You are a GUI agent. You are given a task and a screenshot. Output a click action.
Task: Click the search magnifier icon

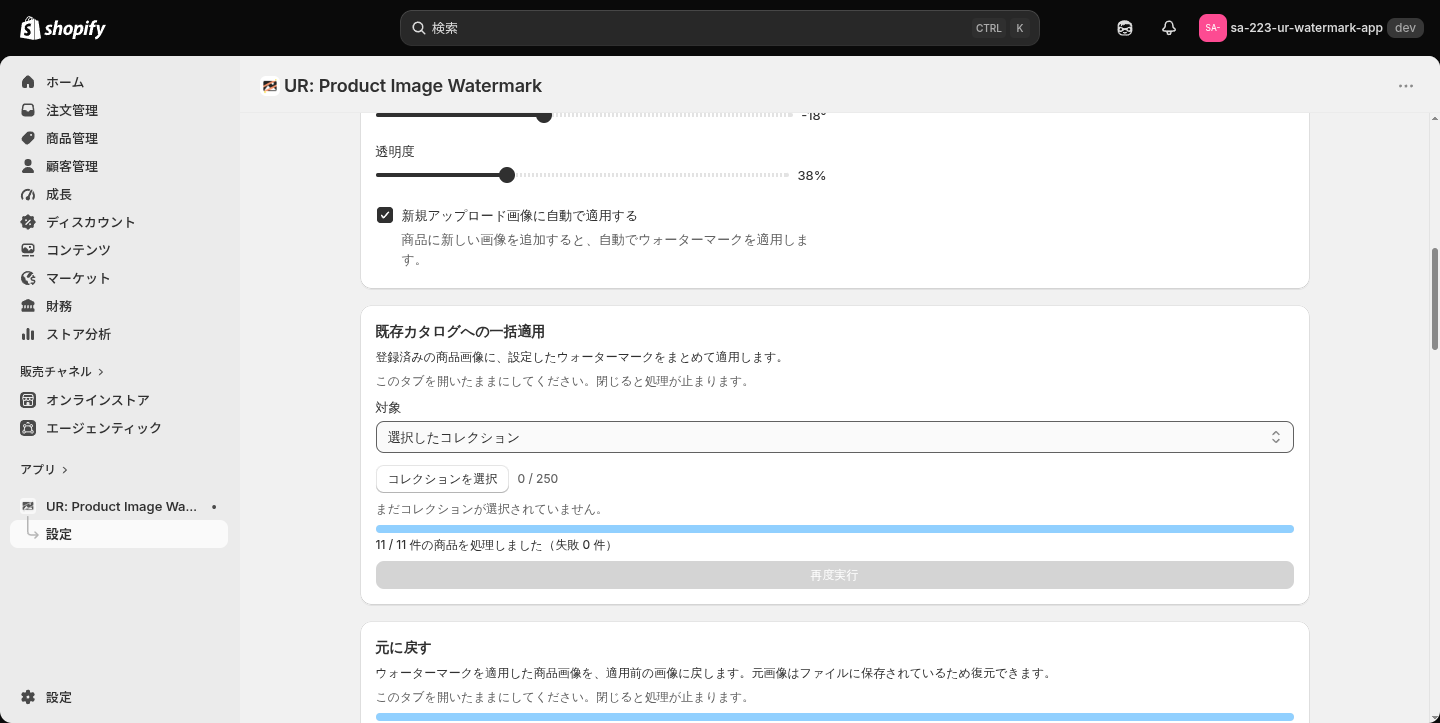[419, 28]
